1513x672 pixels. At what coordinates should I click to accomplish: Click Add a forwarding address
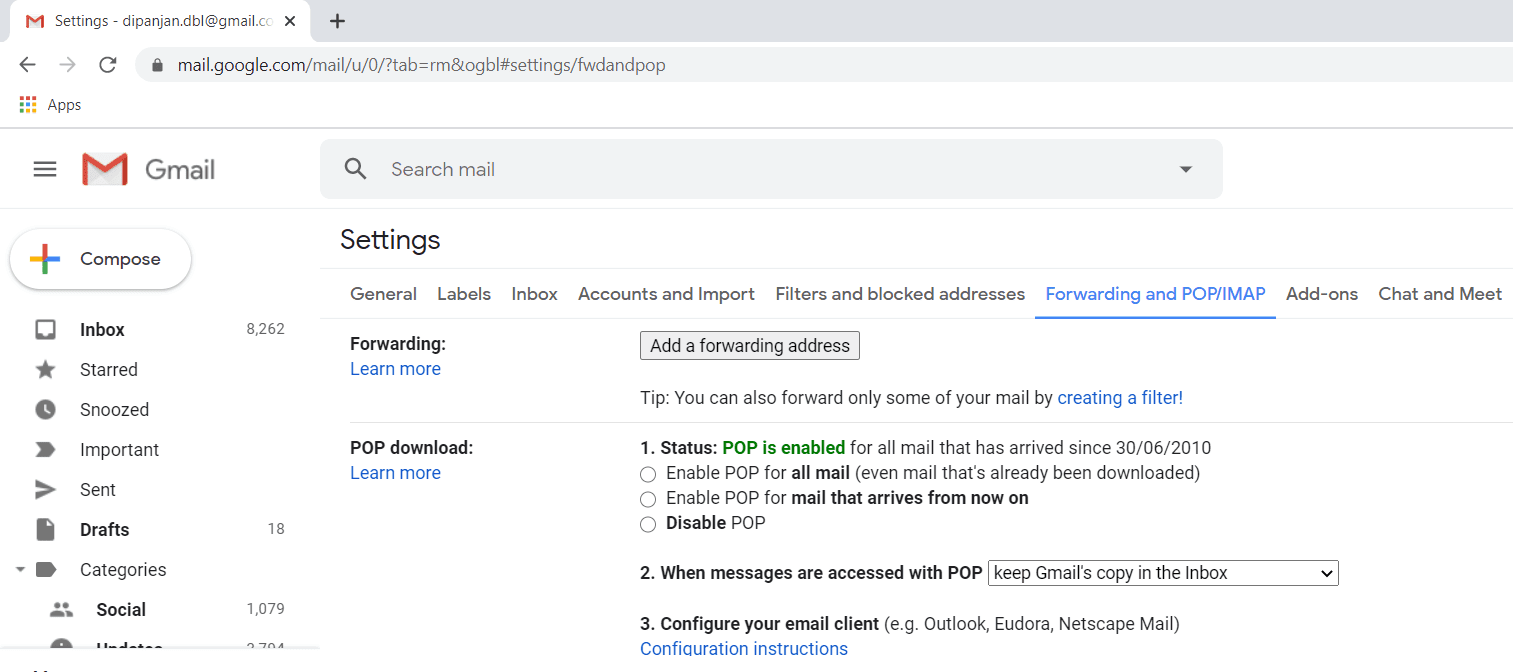tap(749, 345)
